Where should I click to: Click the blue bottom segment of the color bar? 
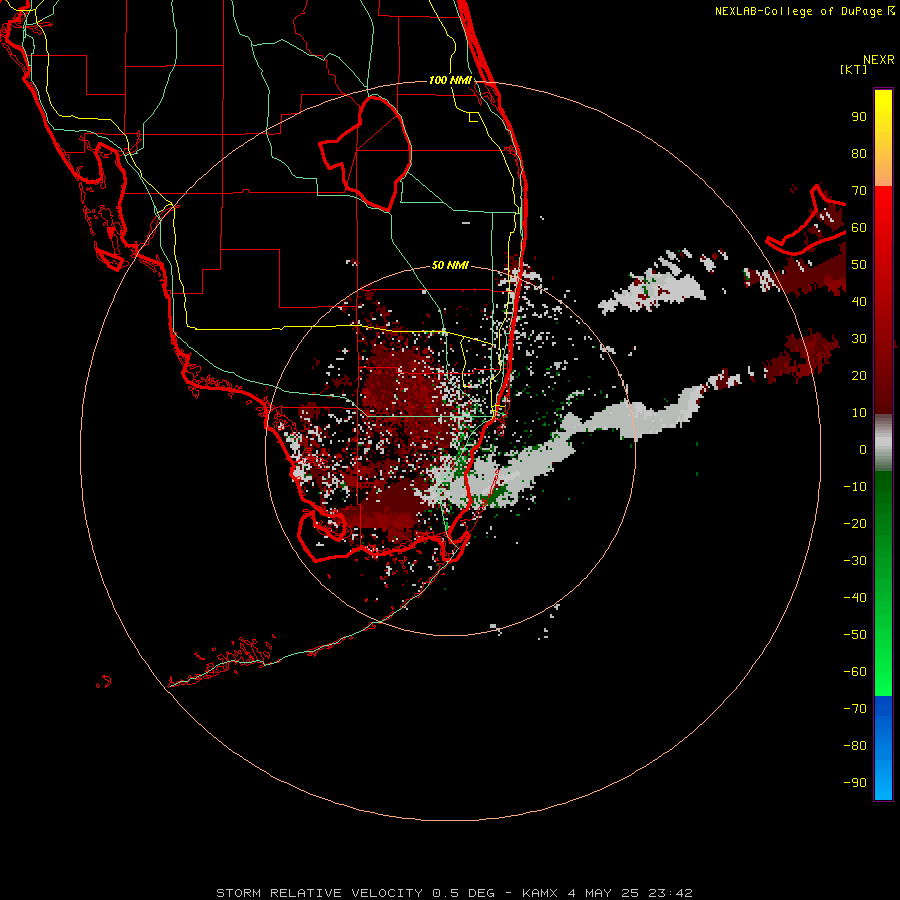[883, 748]
